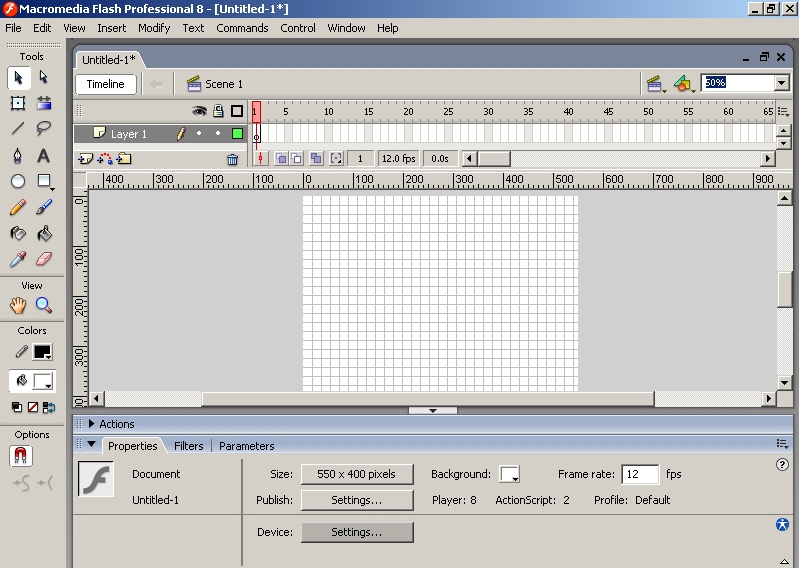
Task: Select the Rectangle tool
Action: (x=44, y=181)
